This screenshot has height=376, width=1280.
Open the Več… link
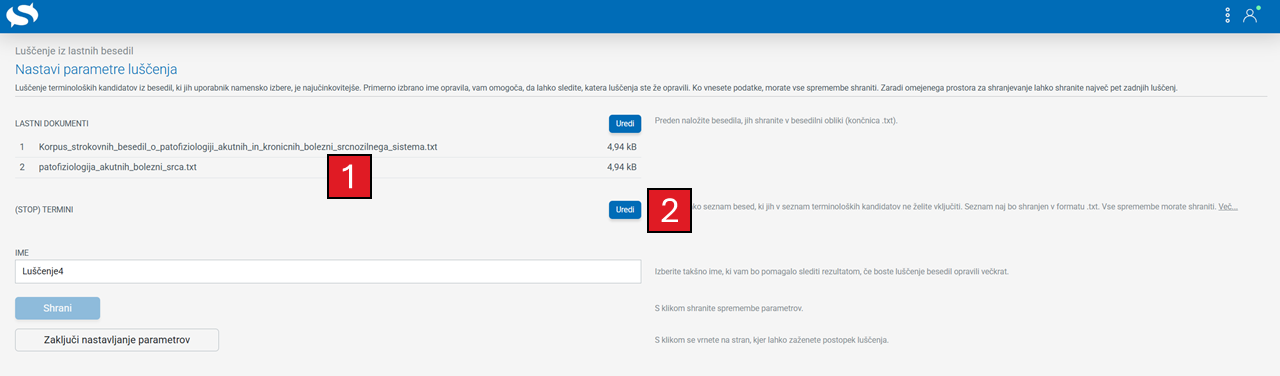click(1228, 207)
